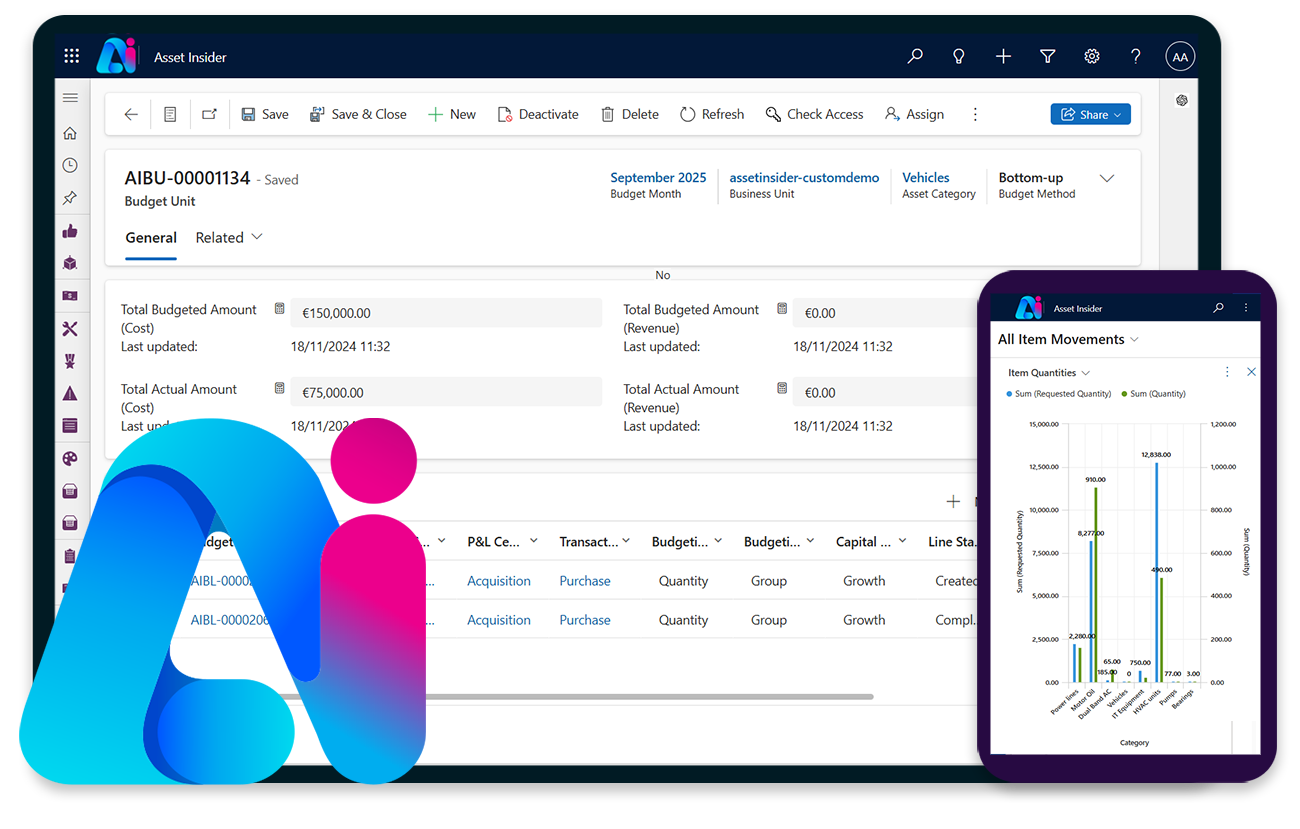The width and height of the screenshot is (1300, 829).
Task: Click the plus icon above the budget lines grid
Action: (x=953, y=501)
